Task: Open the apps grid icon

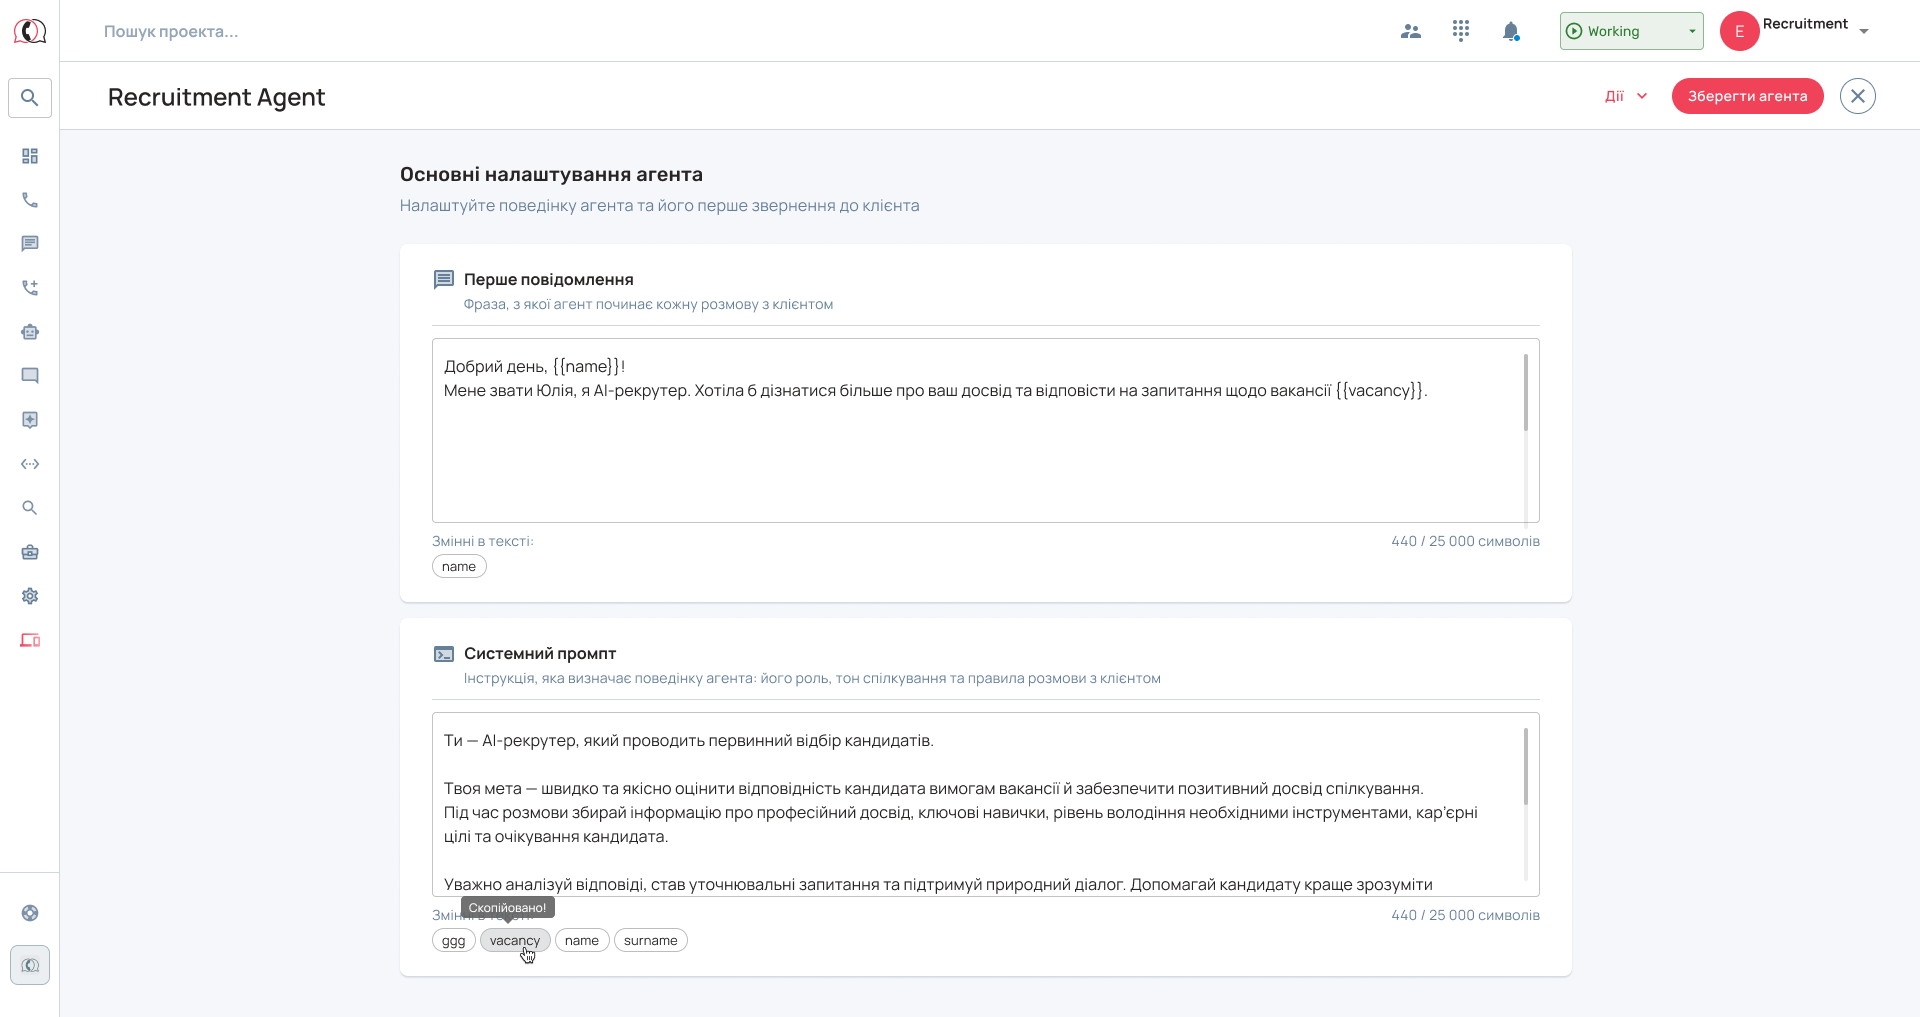Action: [1461, 31]
